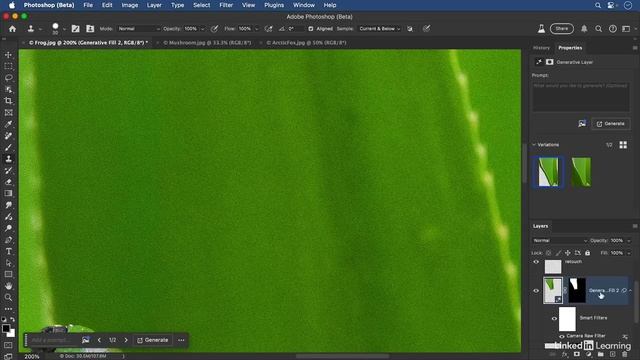Select the Lasso tool
The width and height of the screenshot is (640, 360).
[x=8, y=78]
